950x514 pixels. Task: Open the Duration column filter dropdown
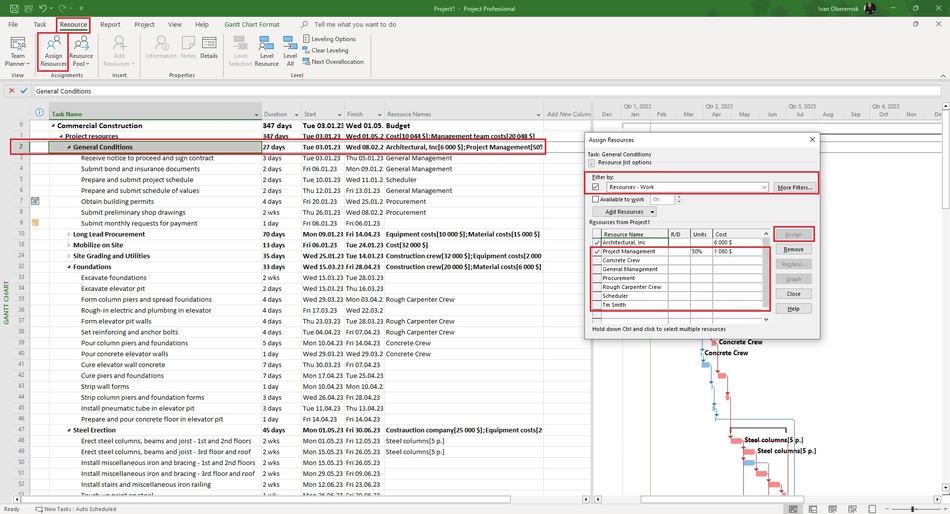(296, 115)
